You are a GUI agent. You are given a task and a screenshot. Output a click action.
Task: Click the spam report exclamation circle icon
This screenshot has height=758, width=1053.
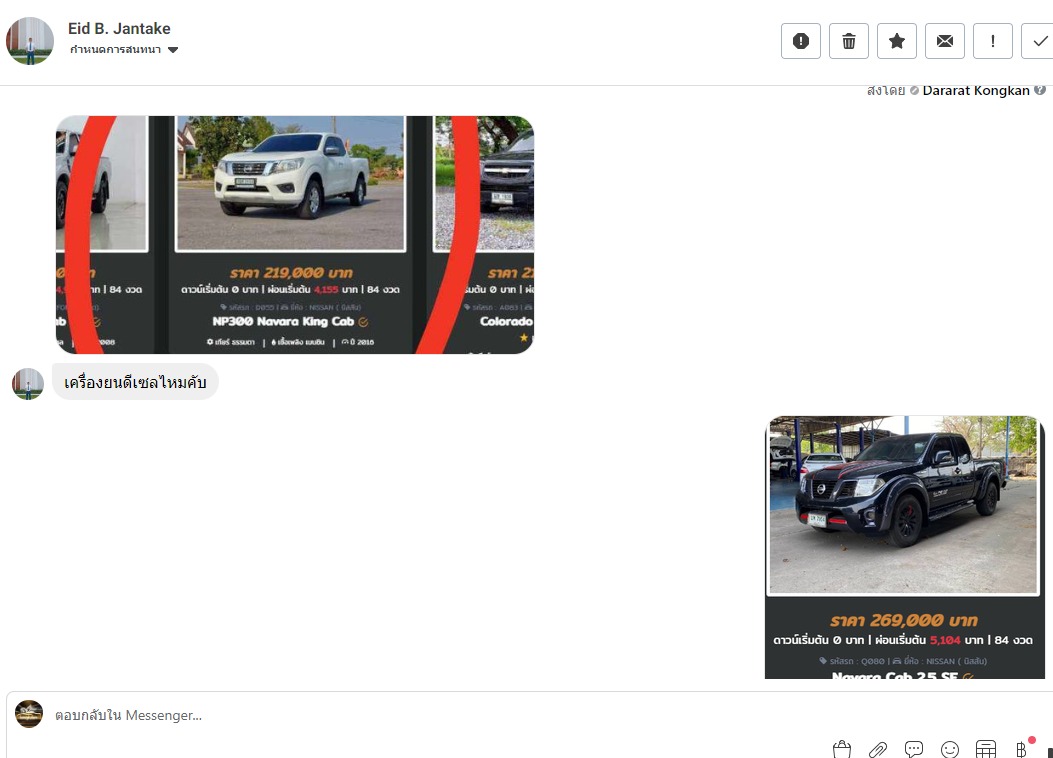[800, 41]
